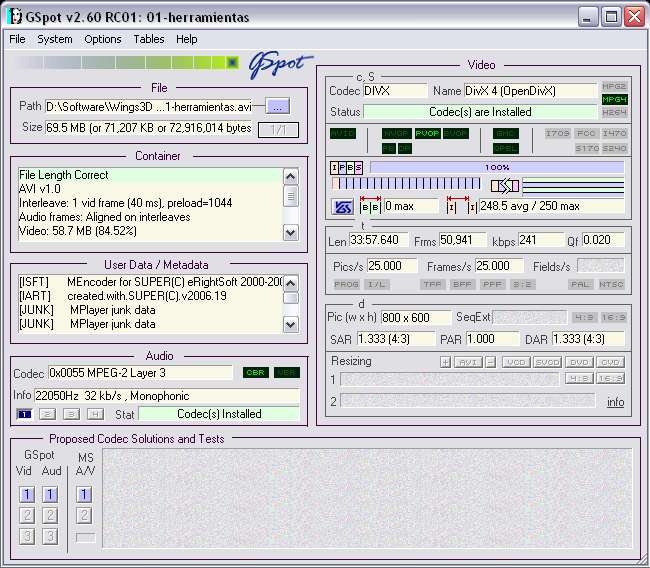The image size is (650, 568).
Task: Open the Options menu
Action: [103, 39]
